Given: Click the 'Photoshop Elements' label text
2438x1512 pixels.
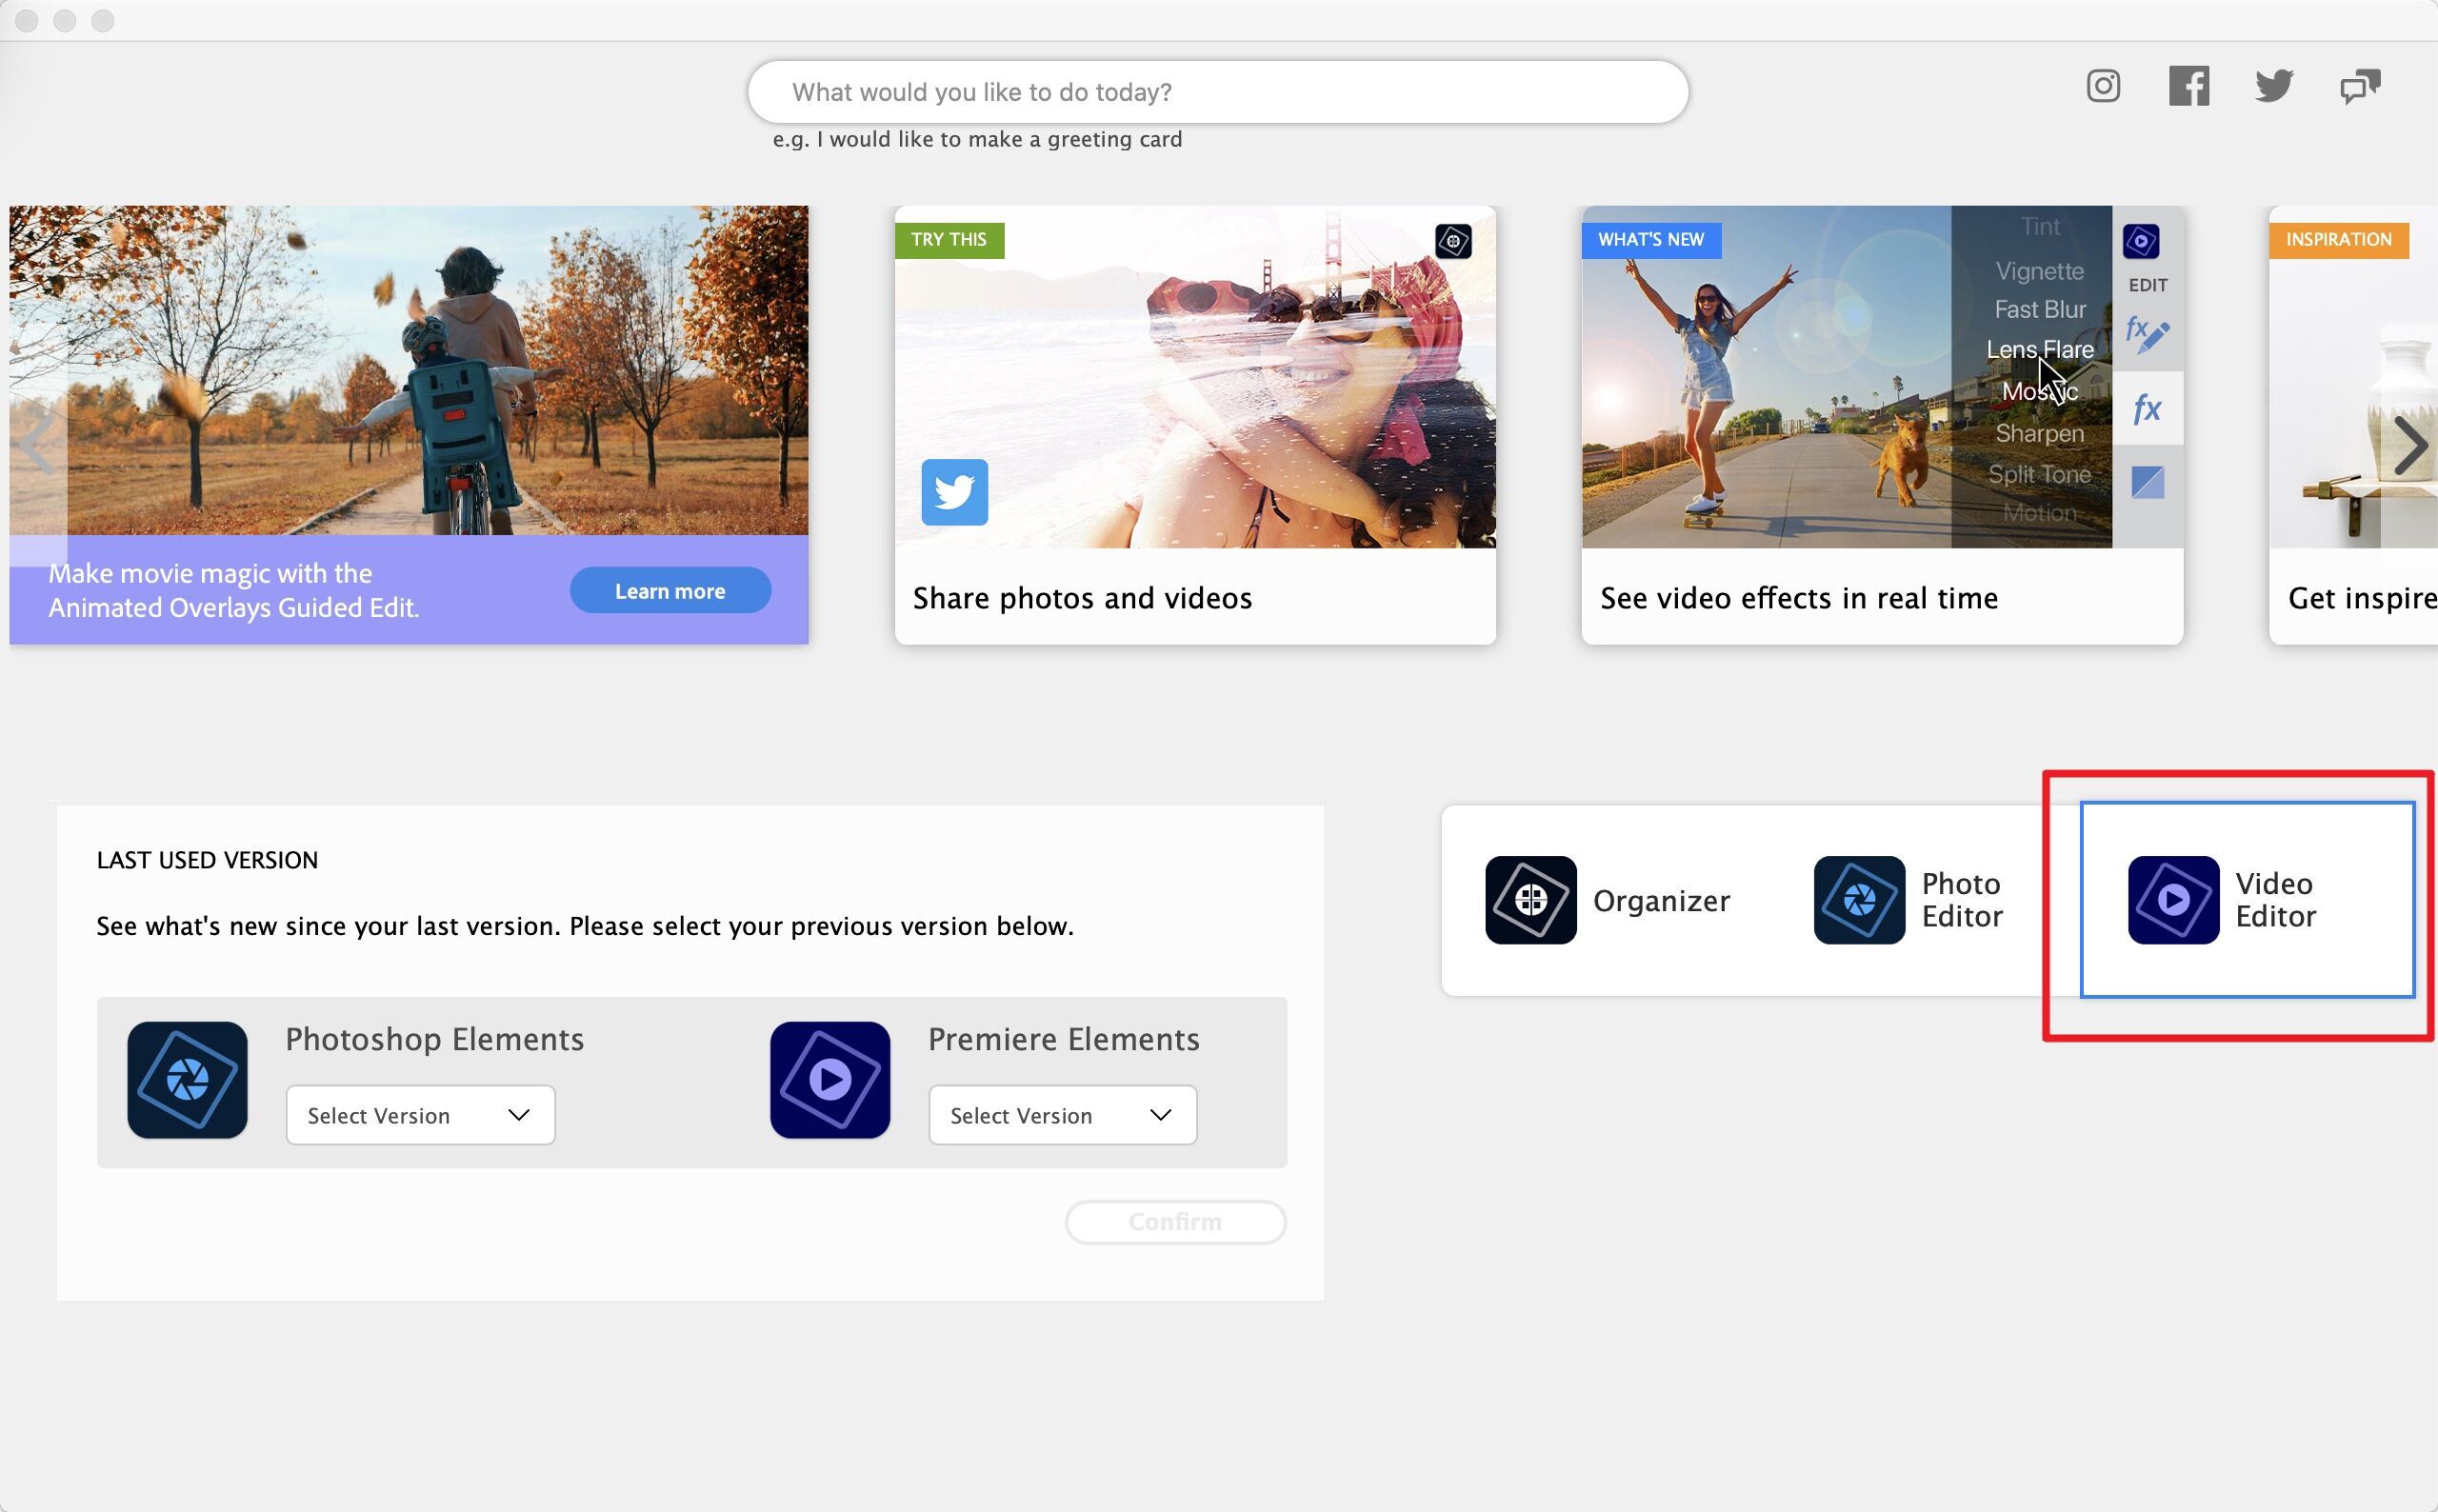Looking at the screenshot, I should 435,1040.
